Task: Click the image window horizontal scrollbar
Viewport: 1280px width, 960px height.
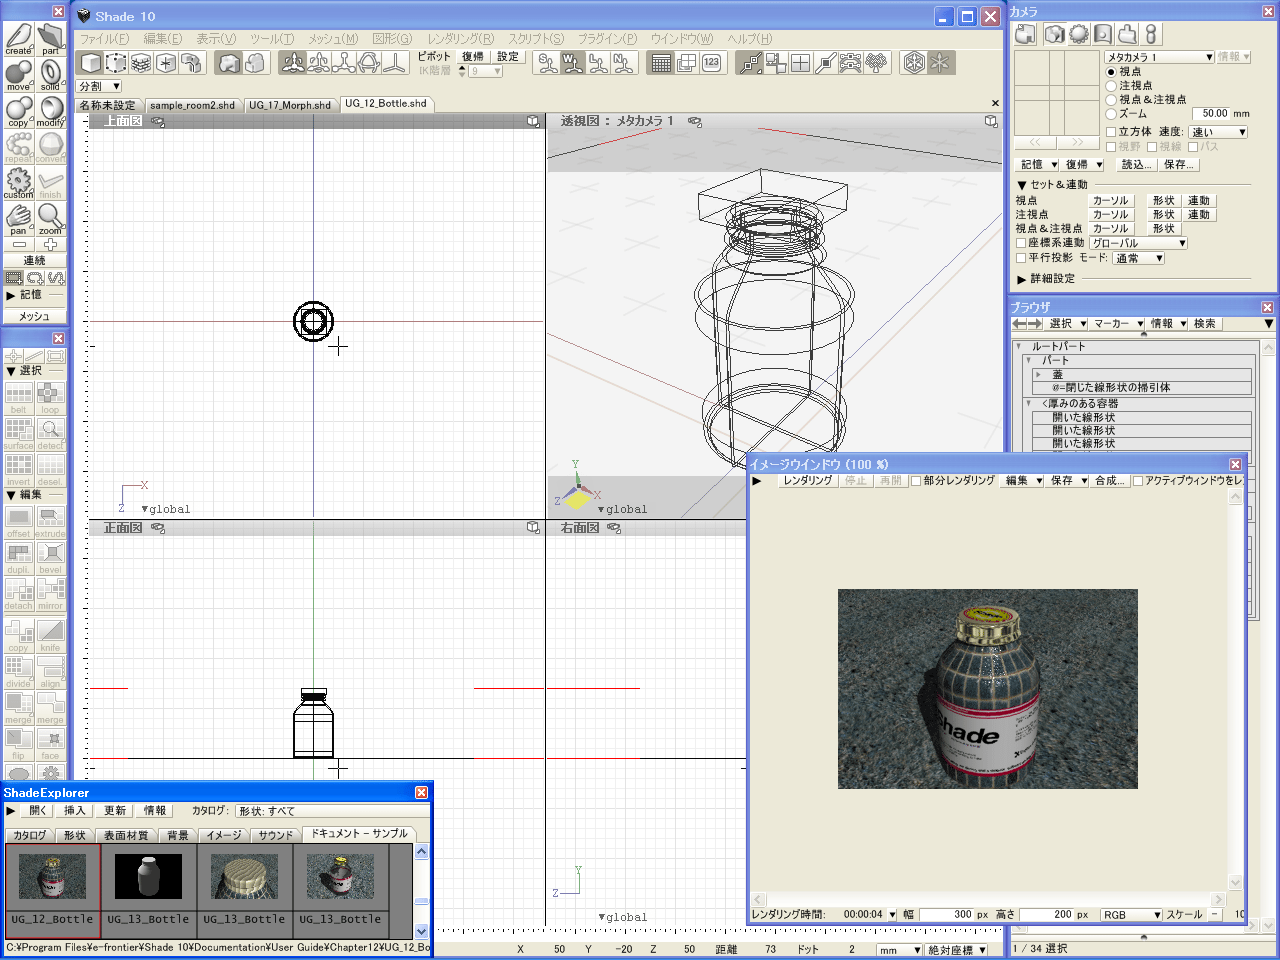Action: (988, 899)
